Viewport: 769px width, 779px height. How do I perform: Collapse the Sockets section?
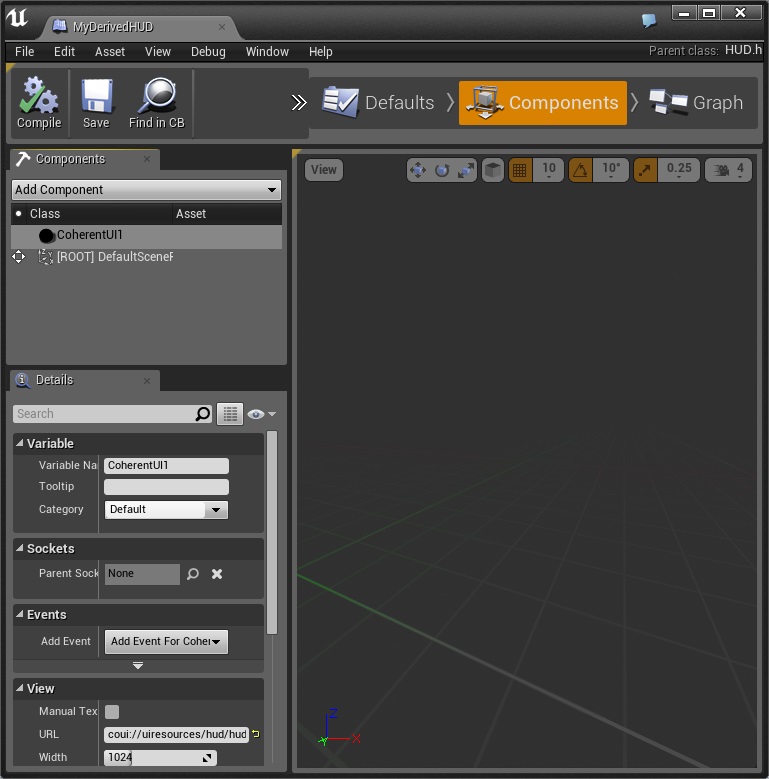pyautogui.click(x=19, y=548)
